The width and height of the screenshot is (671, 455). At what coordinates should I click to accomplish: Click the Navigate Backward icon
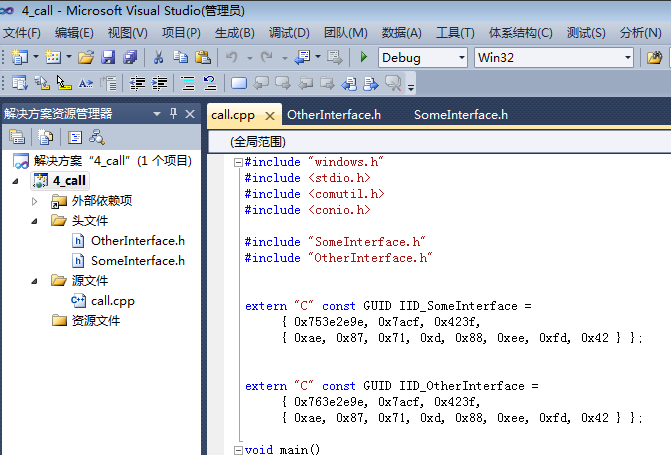tap(303, 57)
